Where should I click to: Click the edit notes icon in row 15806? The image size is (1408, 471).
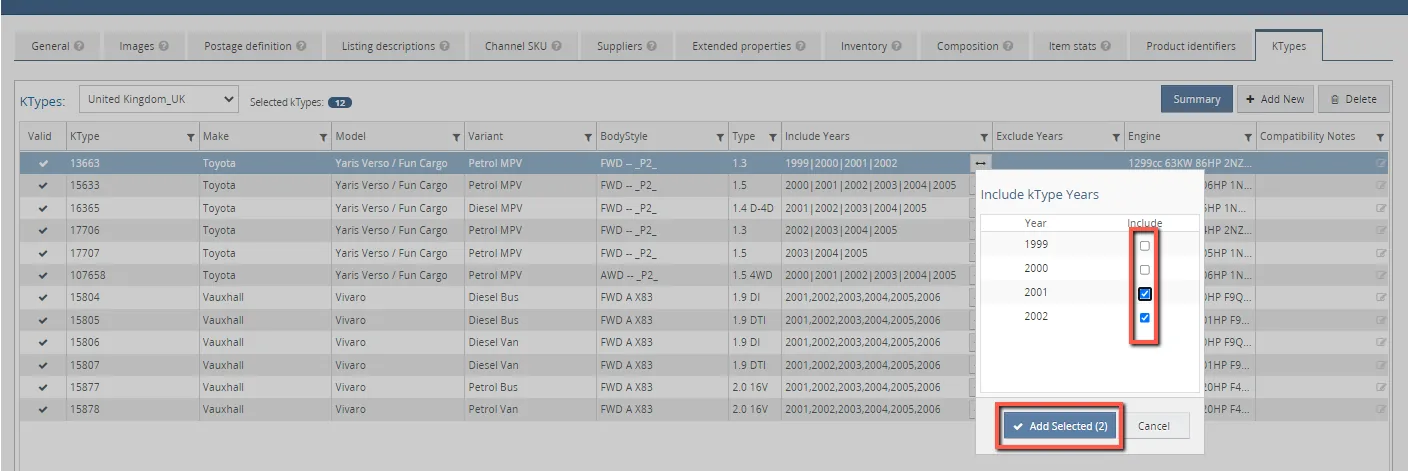coord(1381,342)
